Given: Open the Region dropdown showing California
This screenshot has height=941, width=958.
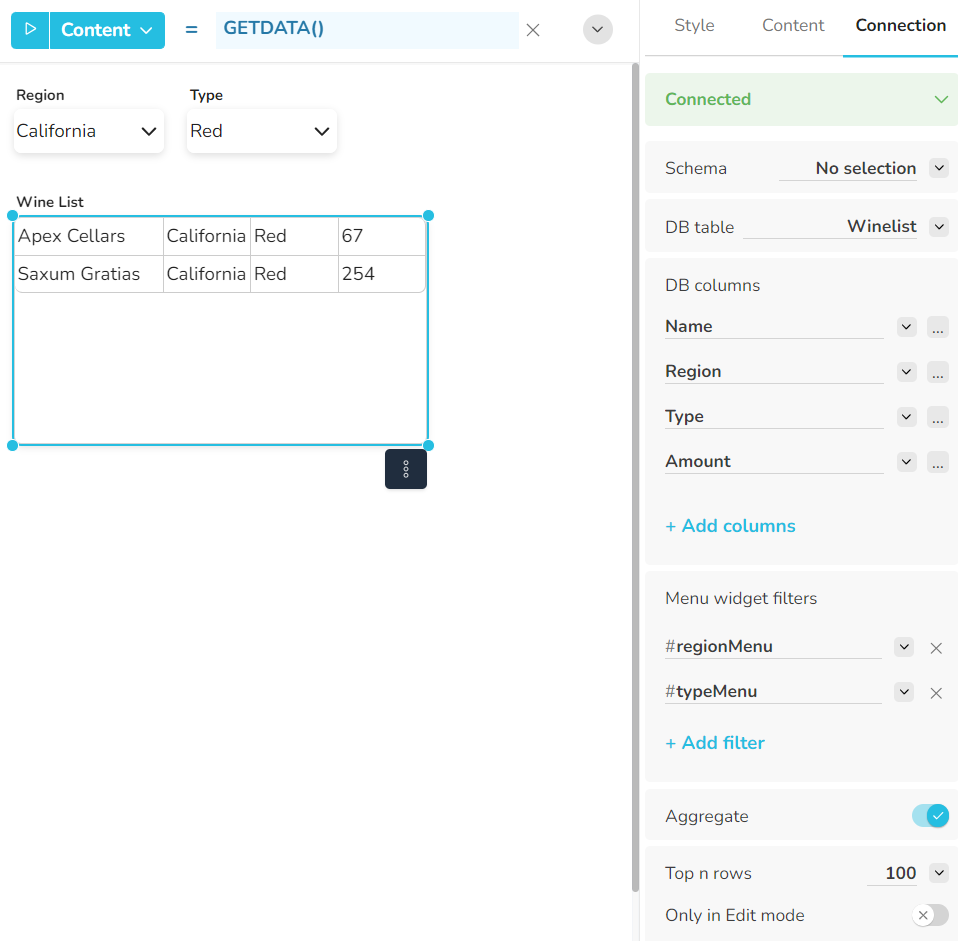Looking at the screenshot, I should (x=88, y=131).
